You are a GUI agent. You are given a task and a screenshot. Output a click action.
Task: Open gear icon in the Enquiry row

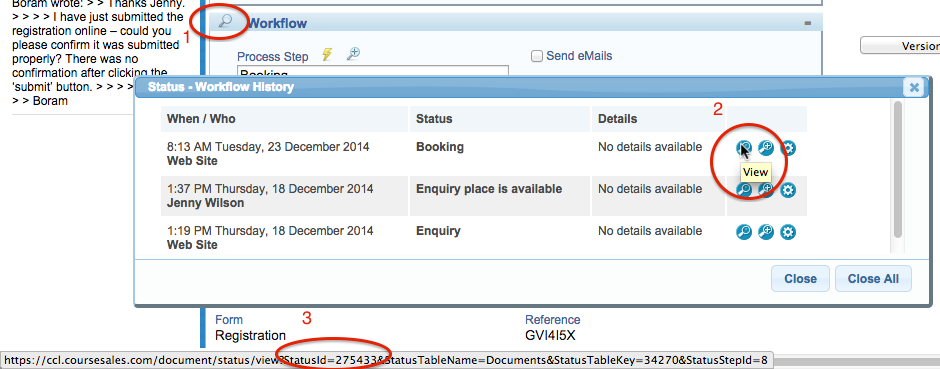(x=788, y=232)
